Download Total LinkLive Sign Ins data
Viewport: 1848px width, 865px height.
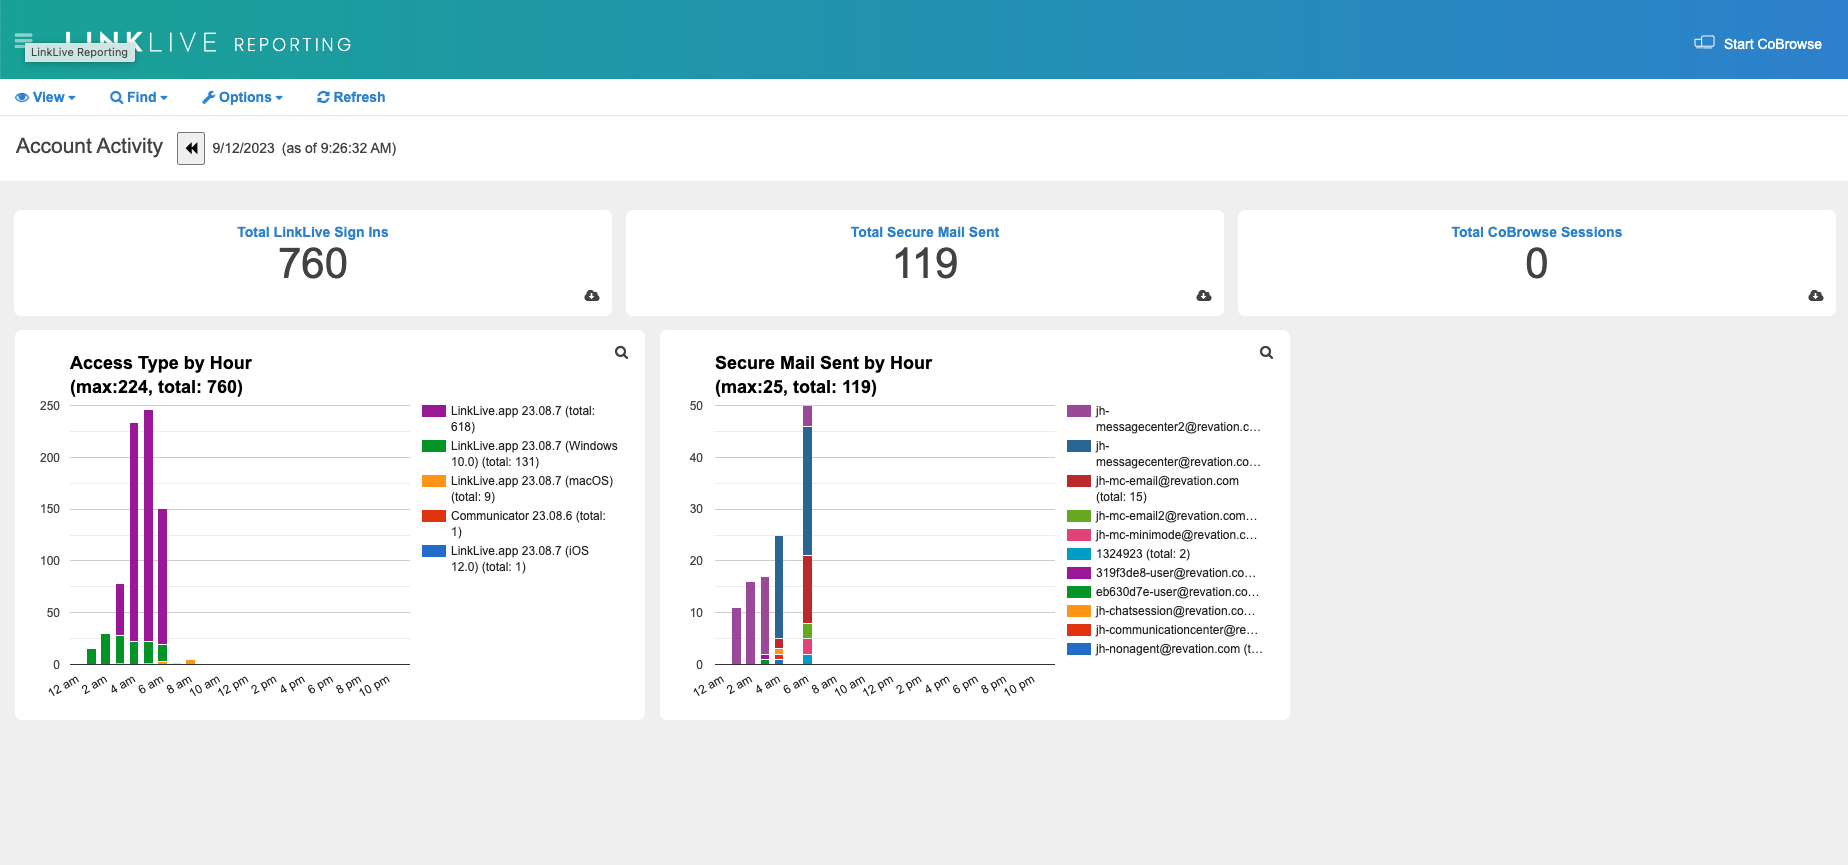click(x=592, y=296)
